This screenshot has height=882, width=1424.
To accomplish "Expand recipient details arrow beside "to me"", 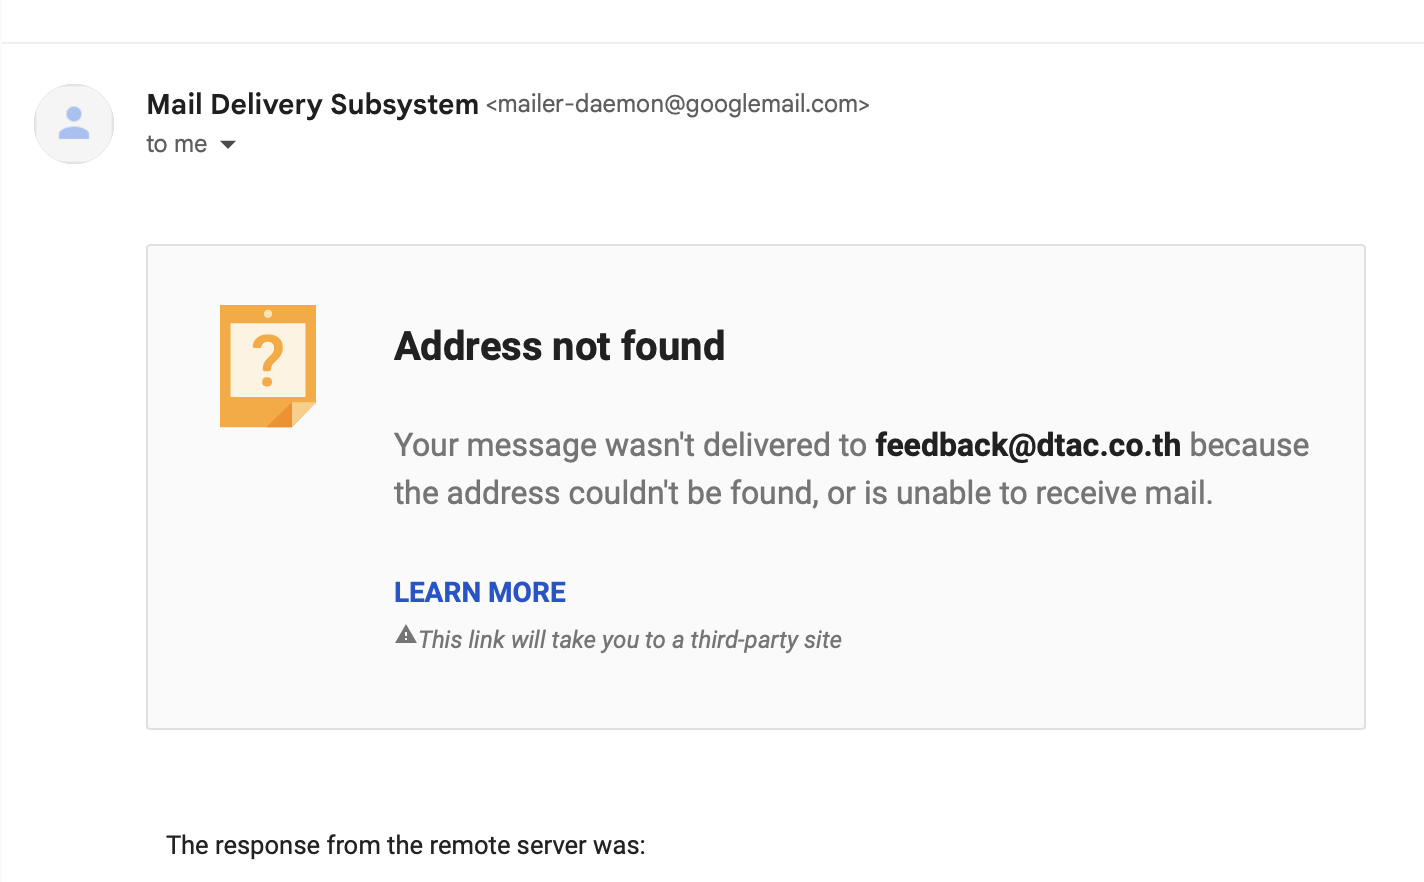I will [228, 145].
